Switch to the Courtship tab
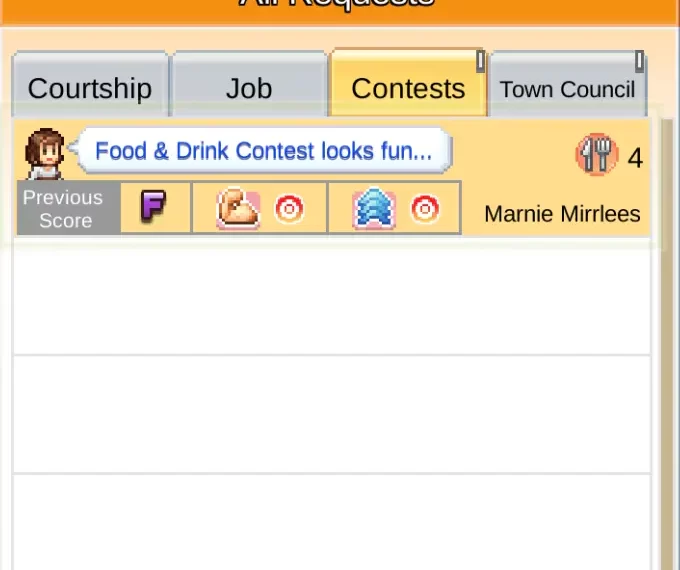Image resolution: width=680 pixels, height=570 pixels. point(90,88)
